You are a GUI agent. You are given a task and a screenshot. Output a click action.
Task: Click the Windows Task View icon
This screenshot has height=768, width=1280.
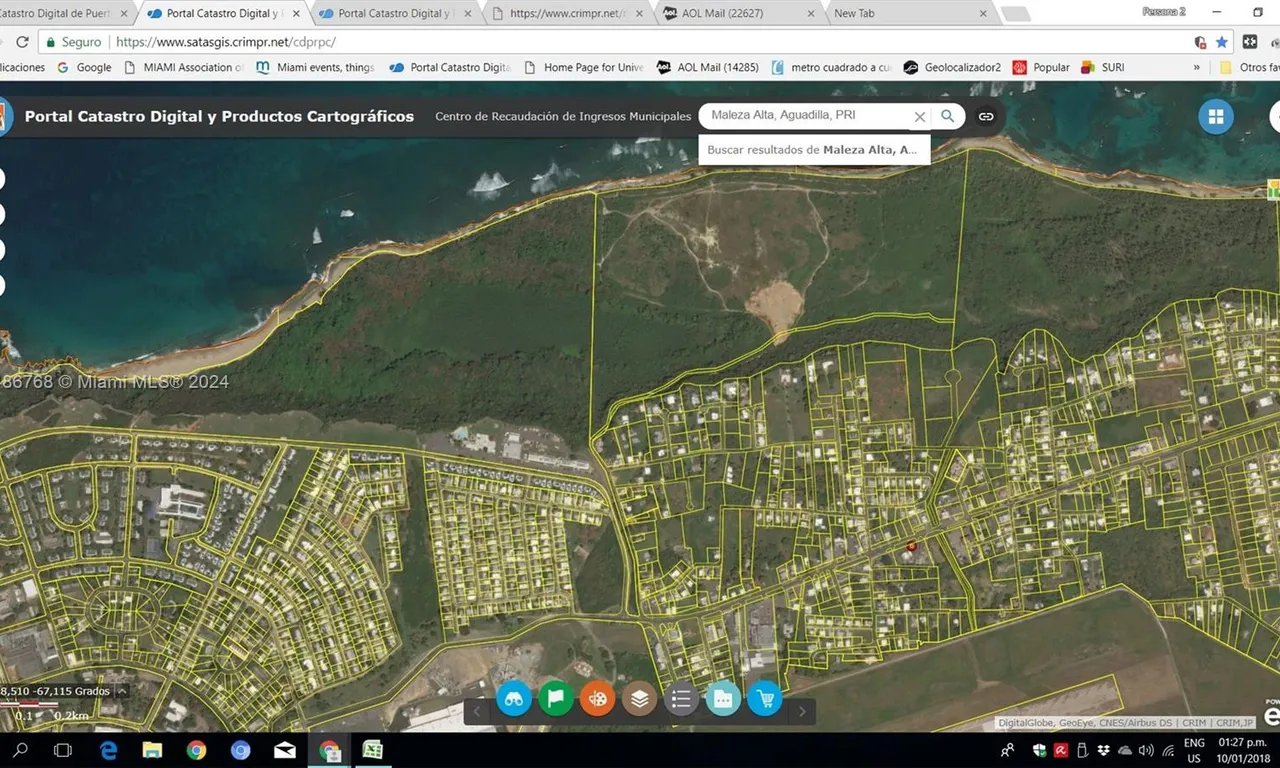[x=63, y=750]
